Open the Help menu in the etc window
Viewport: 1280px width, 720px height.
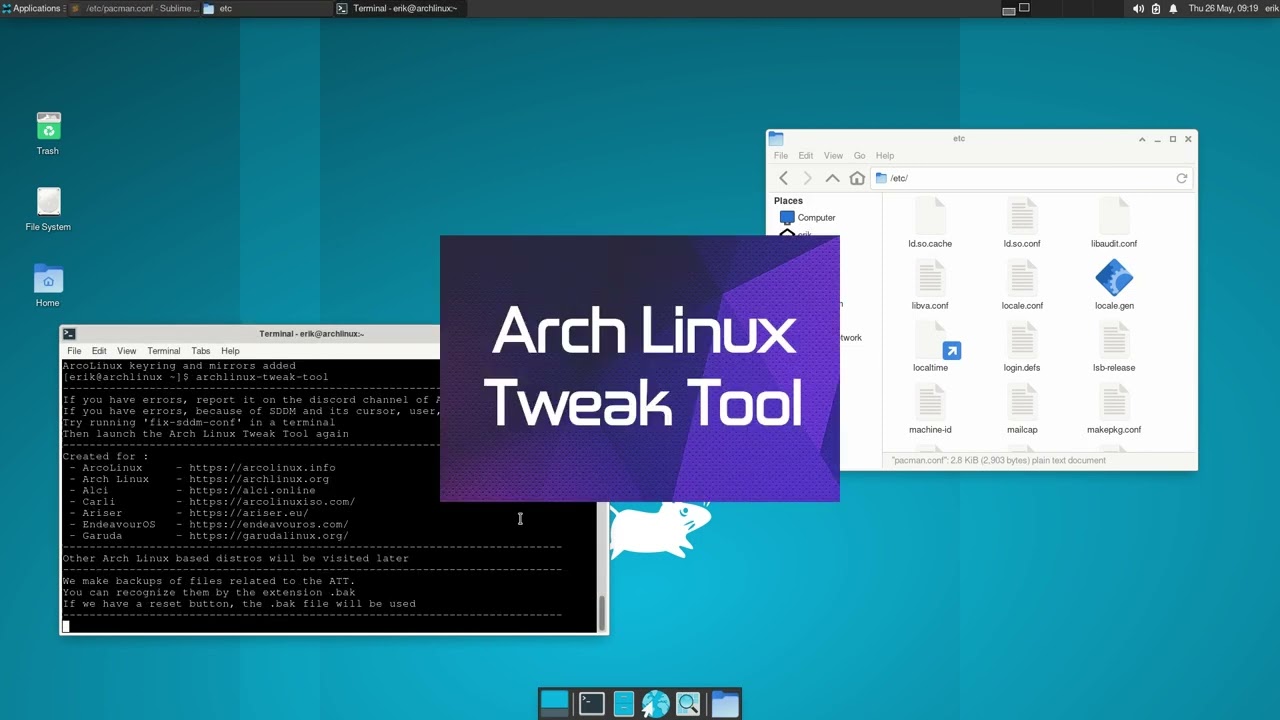(885, 156)
